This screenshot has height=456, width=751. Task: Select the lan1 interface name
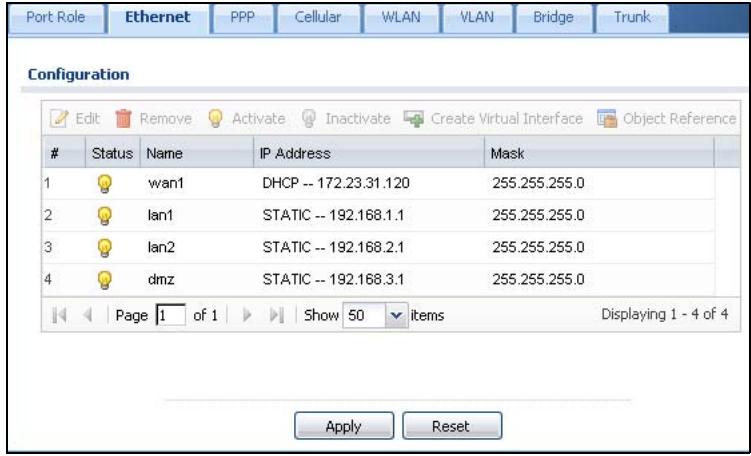click(x=160, y=215)
